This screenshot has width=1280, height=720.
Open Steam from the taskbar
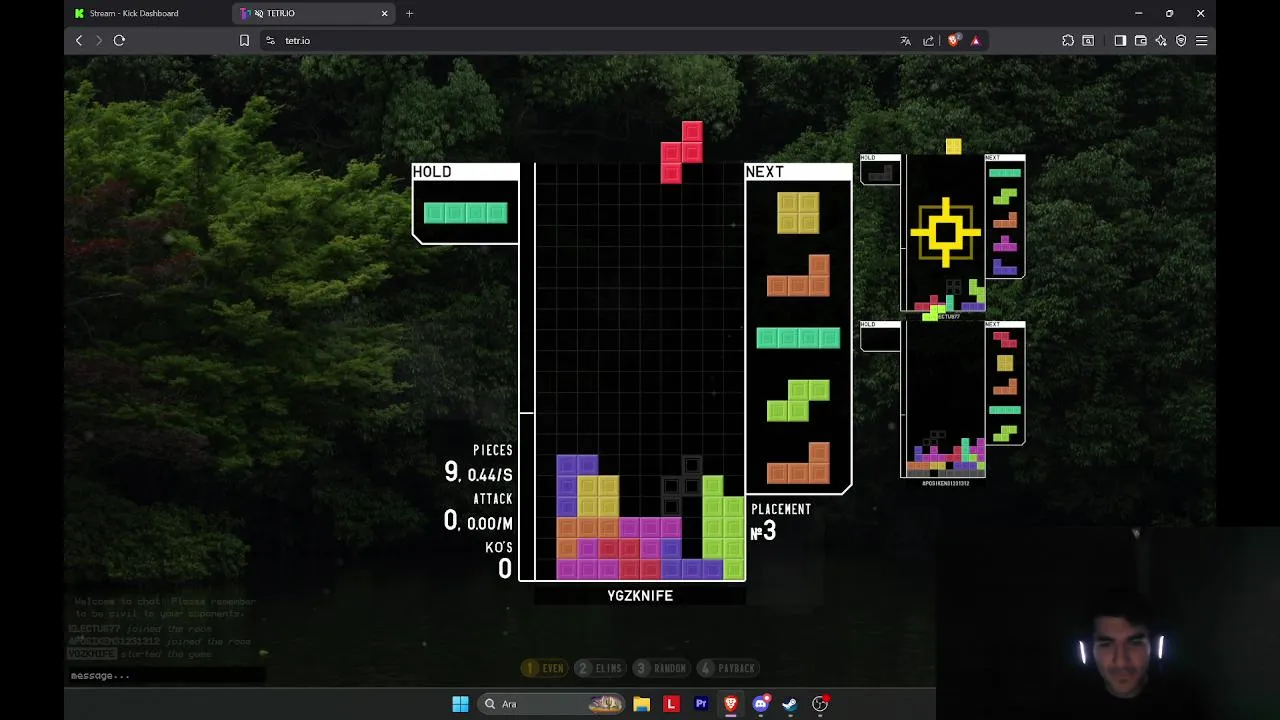[x=790, y=704]
